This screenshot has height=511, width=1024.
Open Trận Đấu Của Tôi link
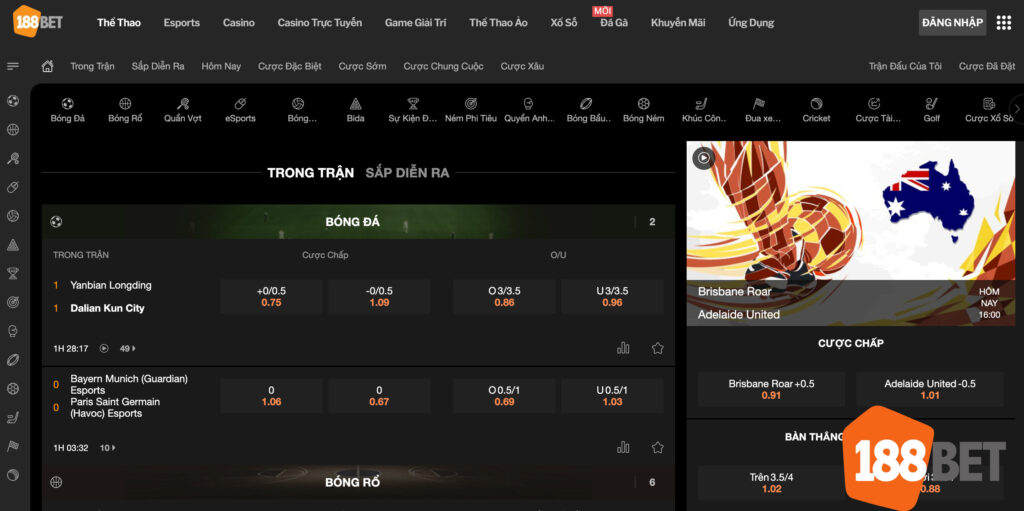tap(905, 66)
